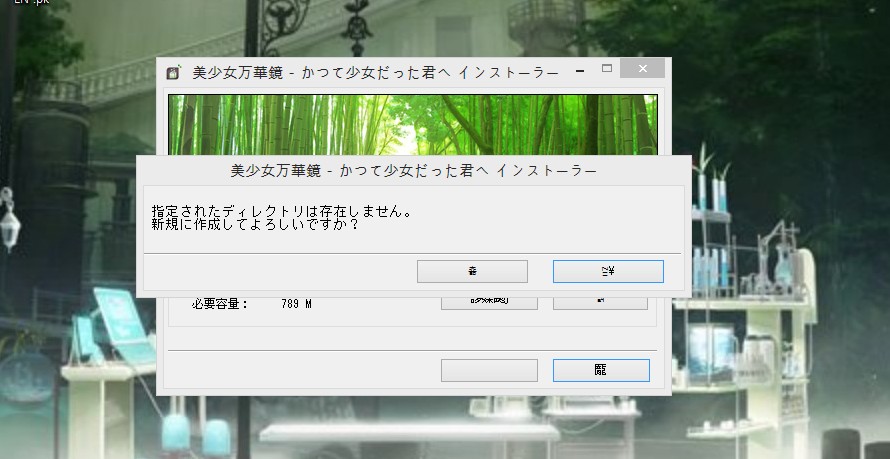The width and height of the screenshot is (890, 459).
Task: Click the bamboo forest banner image
Action: [x=412, y=124]
